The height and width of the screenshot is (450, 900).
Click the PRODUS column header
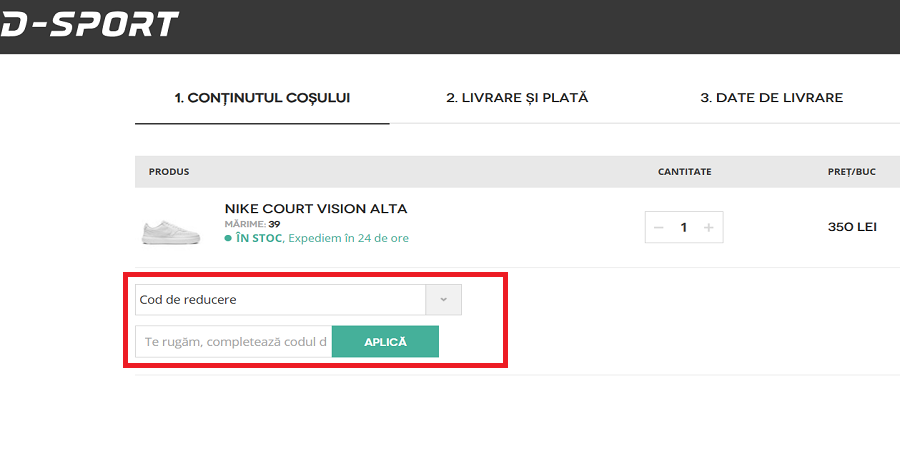(169, 172)
